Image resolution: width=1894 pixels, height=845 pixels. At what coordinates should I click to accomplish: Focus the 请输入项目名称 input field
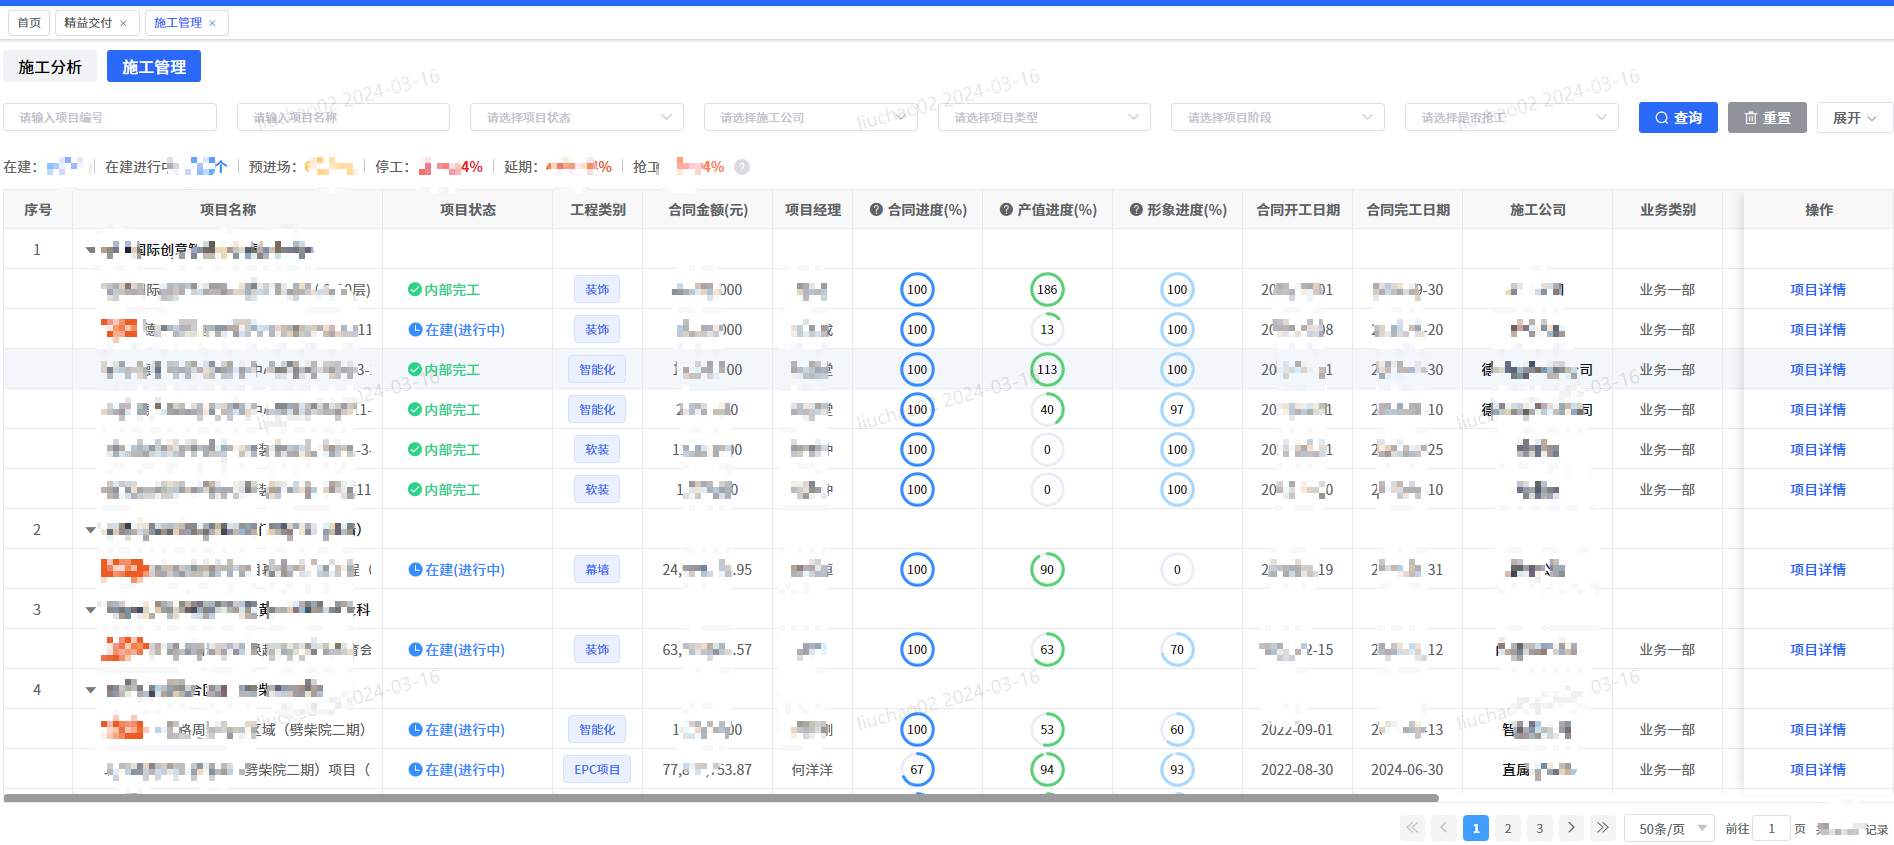[x=343, y=117]
